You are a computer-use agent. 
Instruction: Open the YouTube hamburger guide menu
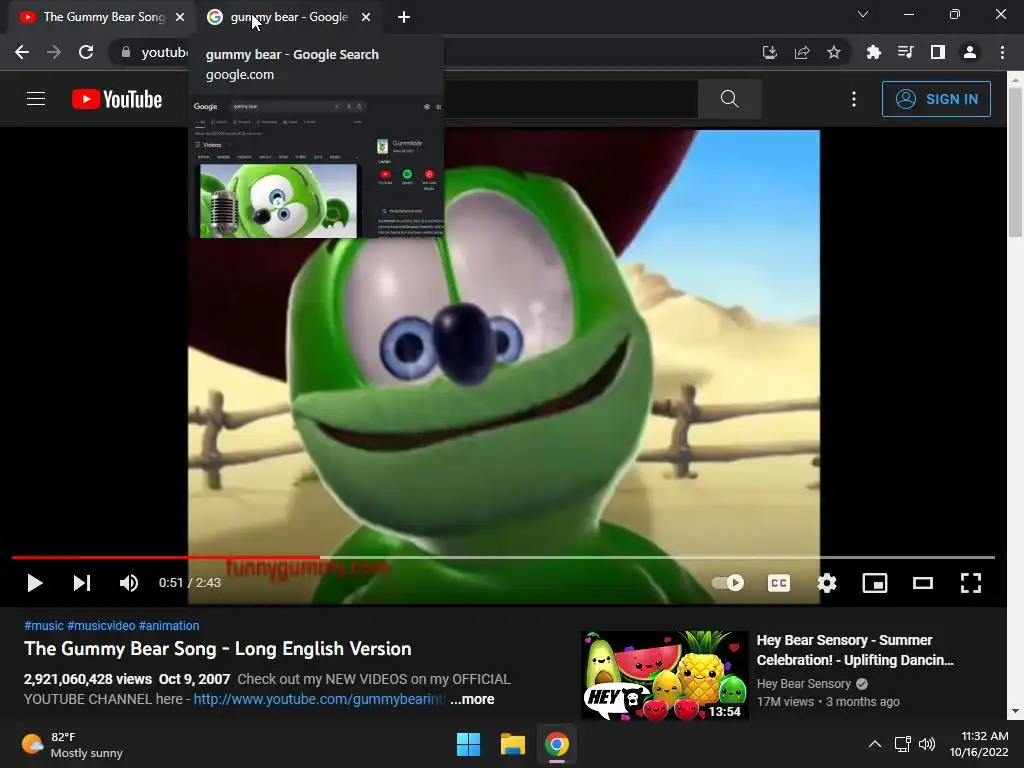36,99
